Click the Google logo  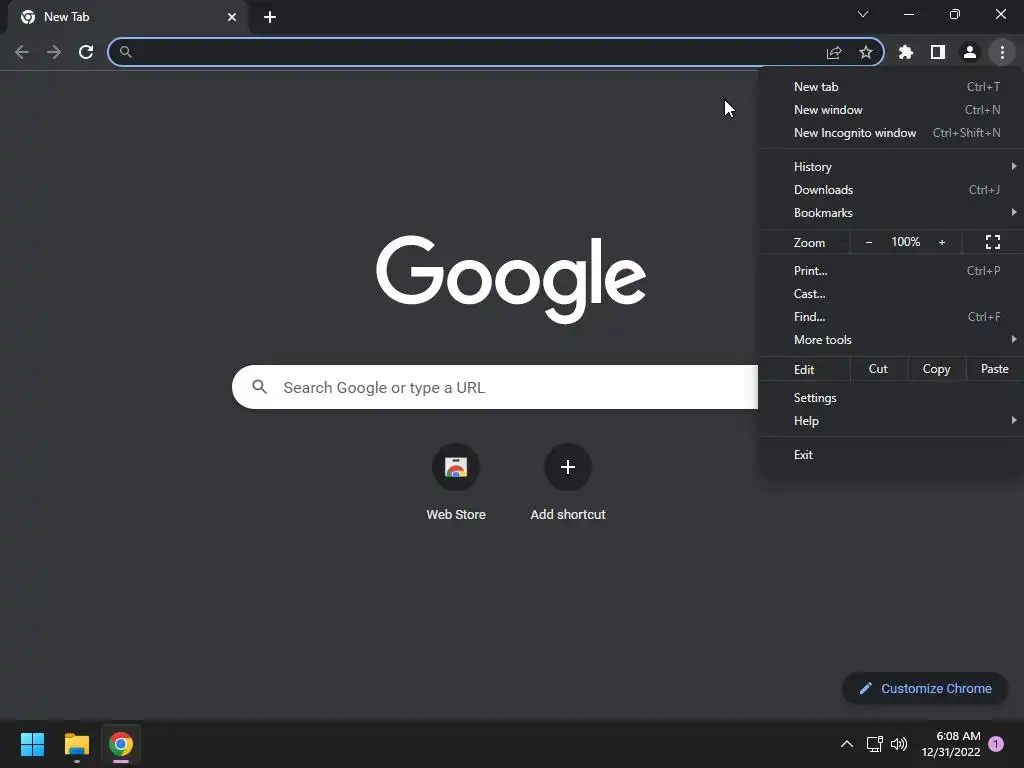click(x=511, y=280)
